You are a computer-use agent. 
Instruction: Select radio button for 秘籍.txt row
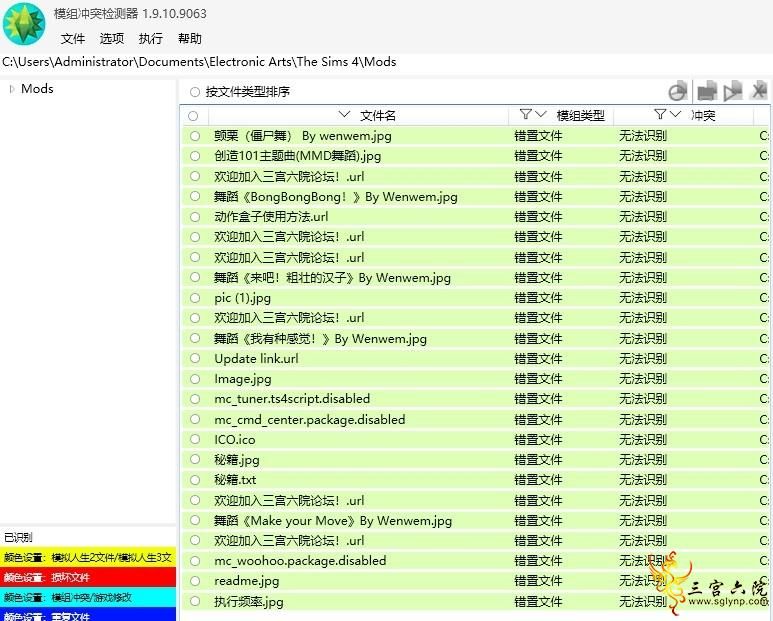(x=195, y=480)
